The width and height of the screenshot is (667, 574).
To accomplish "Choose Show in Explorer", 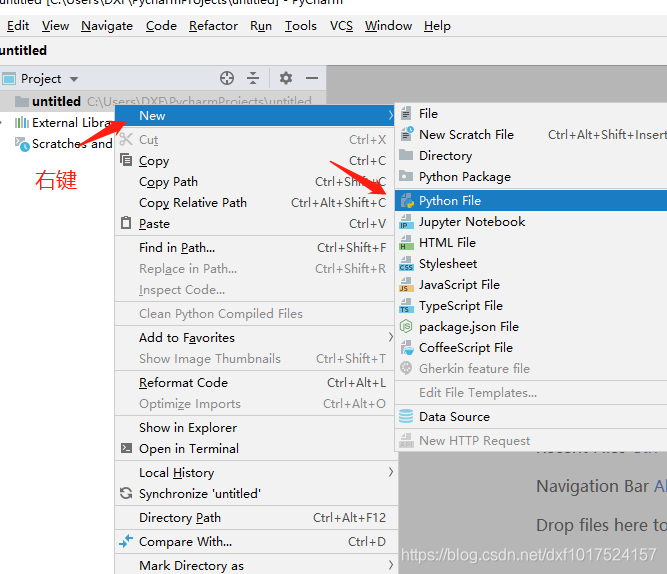I will pos(254,428).
